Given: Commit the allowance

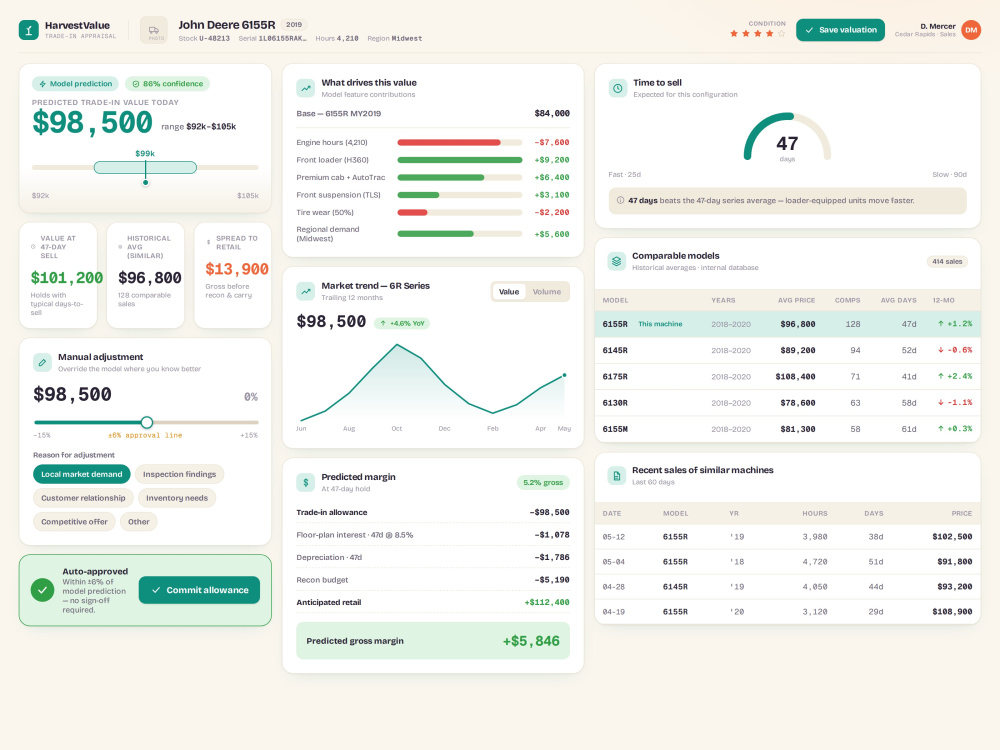Looking at the screenshot, I should pyautogui.click(x=199, y=590).
